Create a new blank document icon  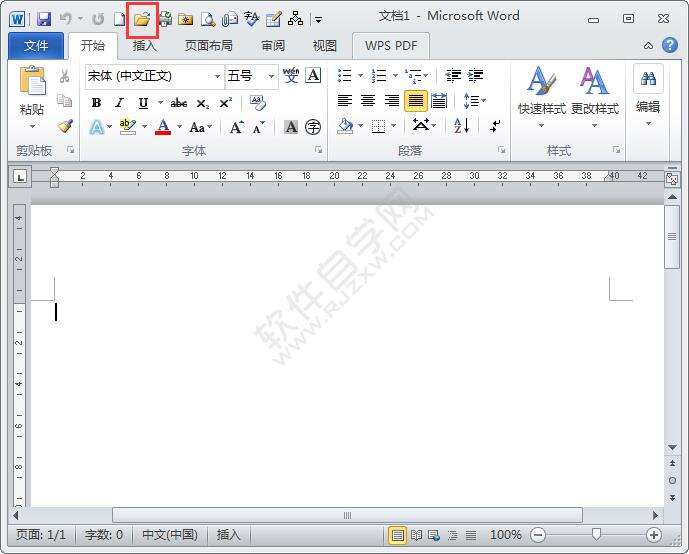[x=119, y=19]
